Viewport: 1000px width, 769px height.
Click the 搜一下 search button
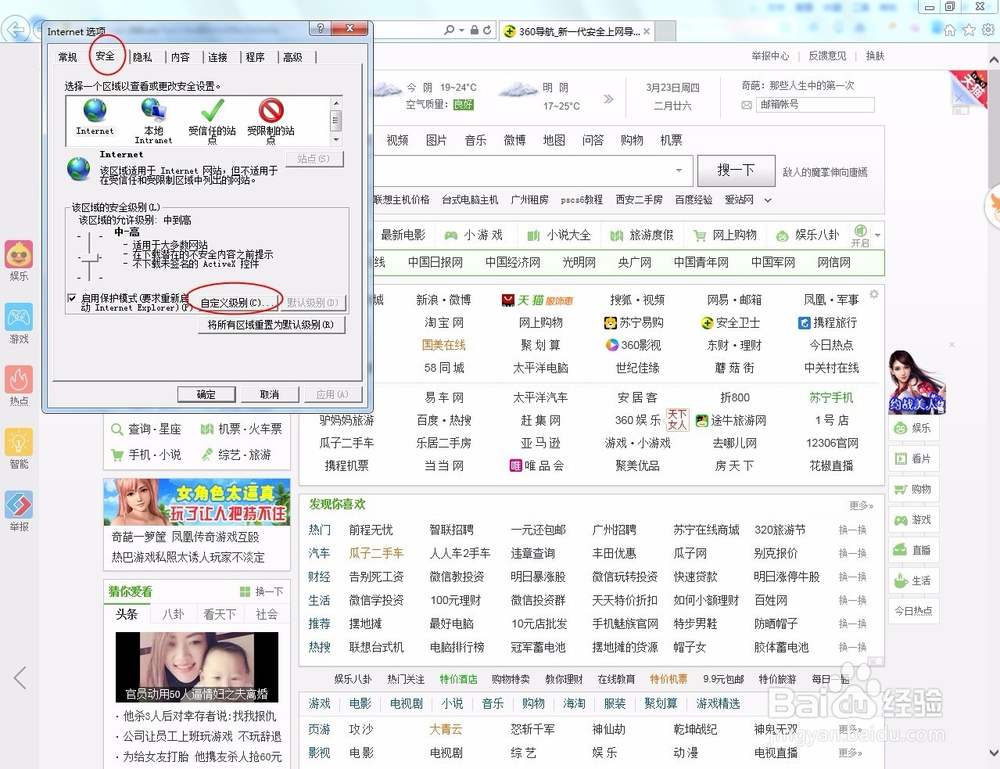(736, 170)
